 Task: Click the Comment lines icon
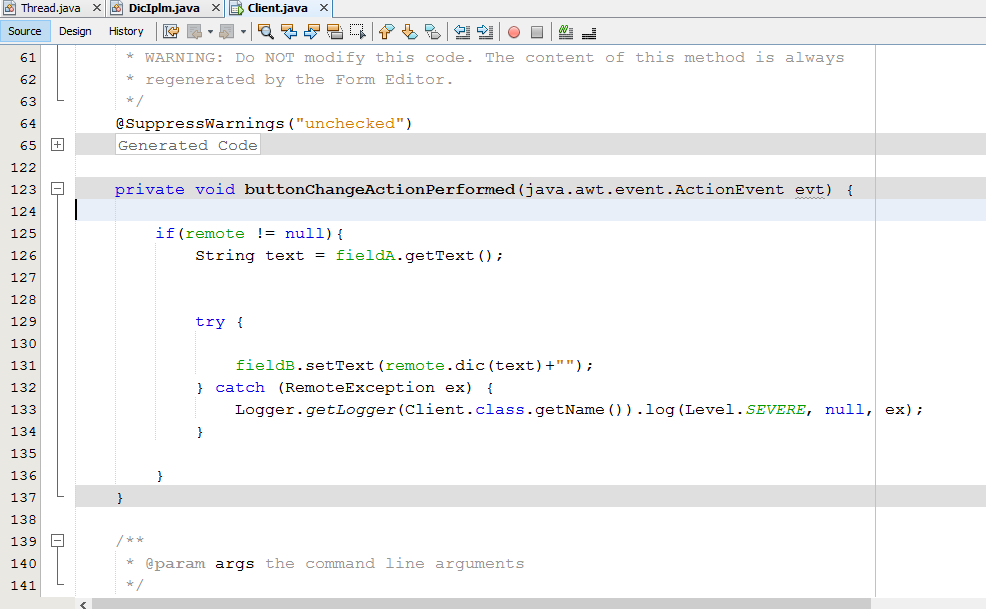pyautogui.click(x=565, y=31)
